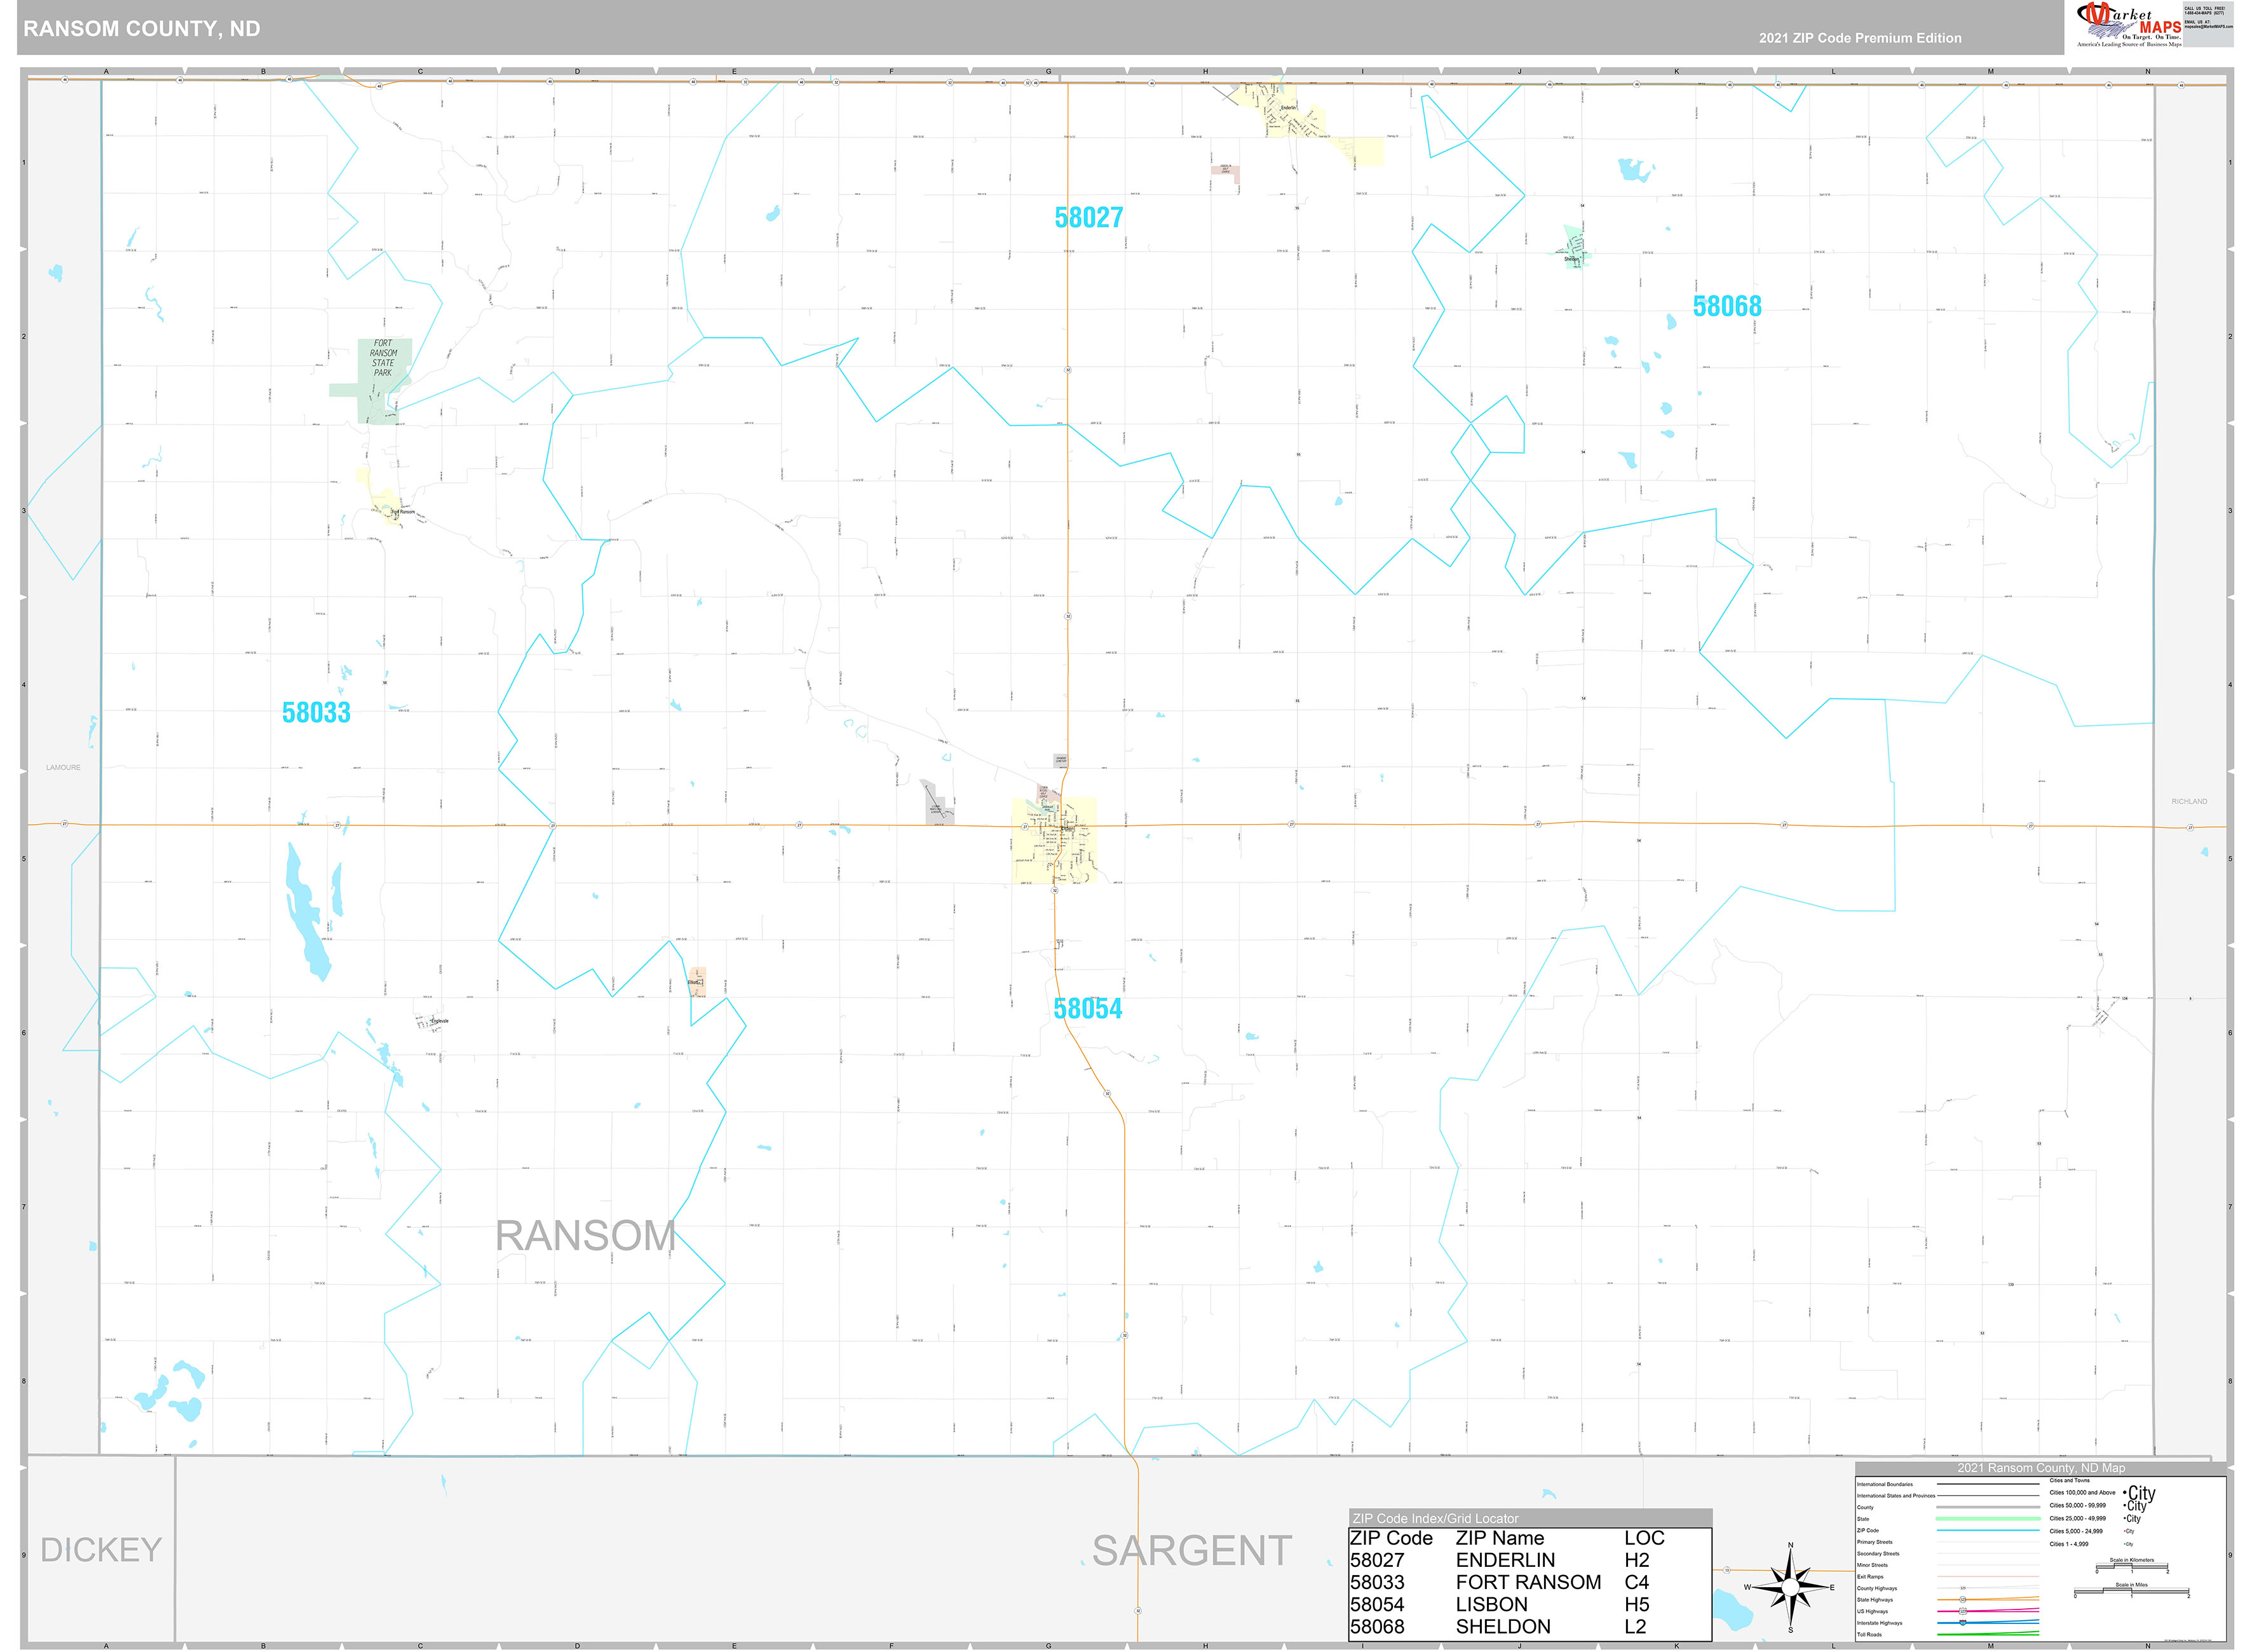Click the County Highways marker in legend

(1963, 1588)
